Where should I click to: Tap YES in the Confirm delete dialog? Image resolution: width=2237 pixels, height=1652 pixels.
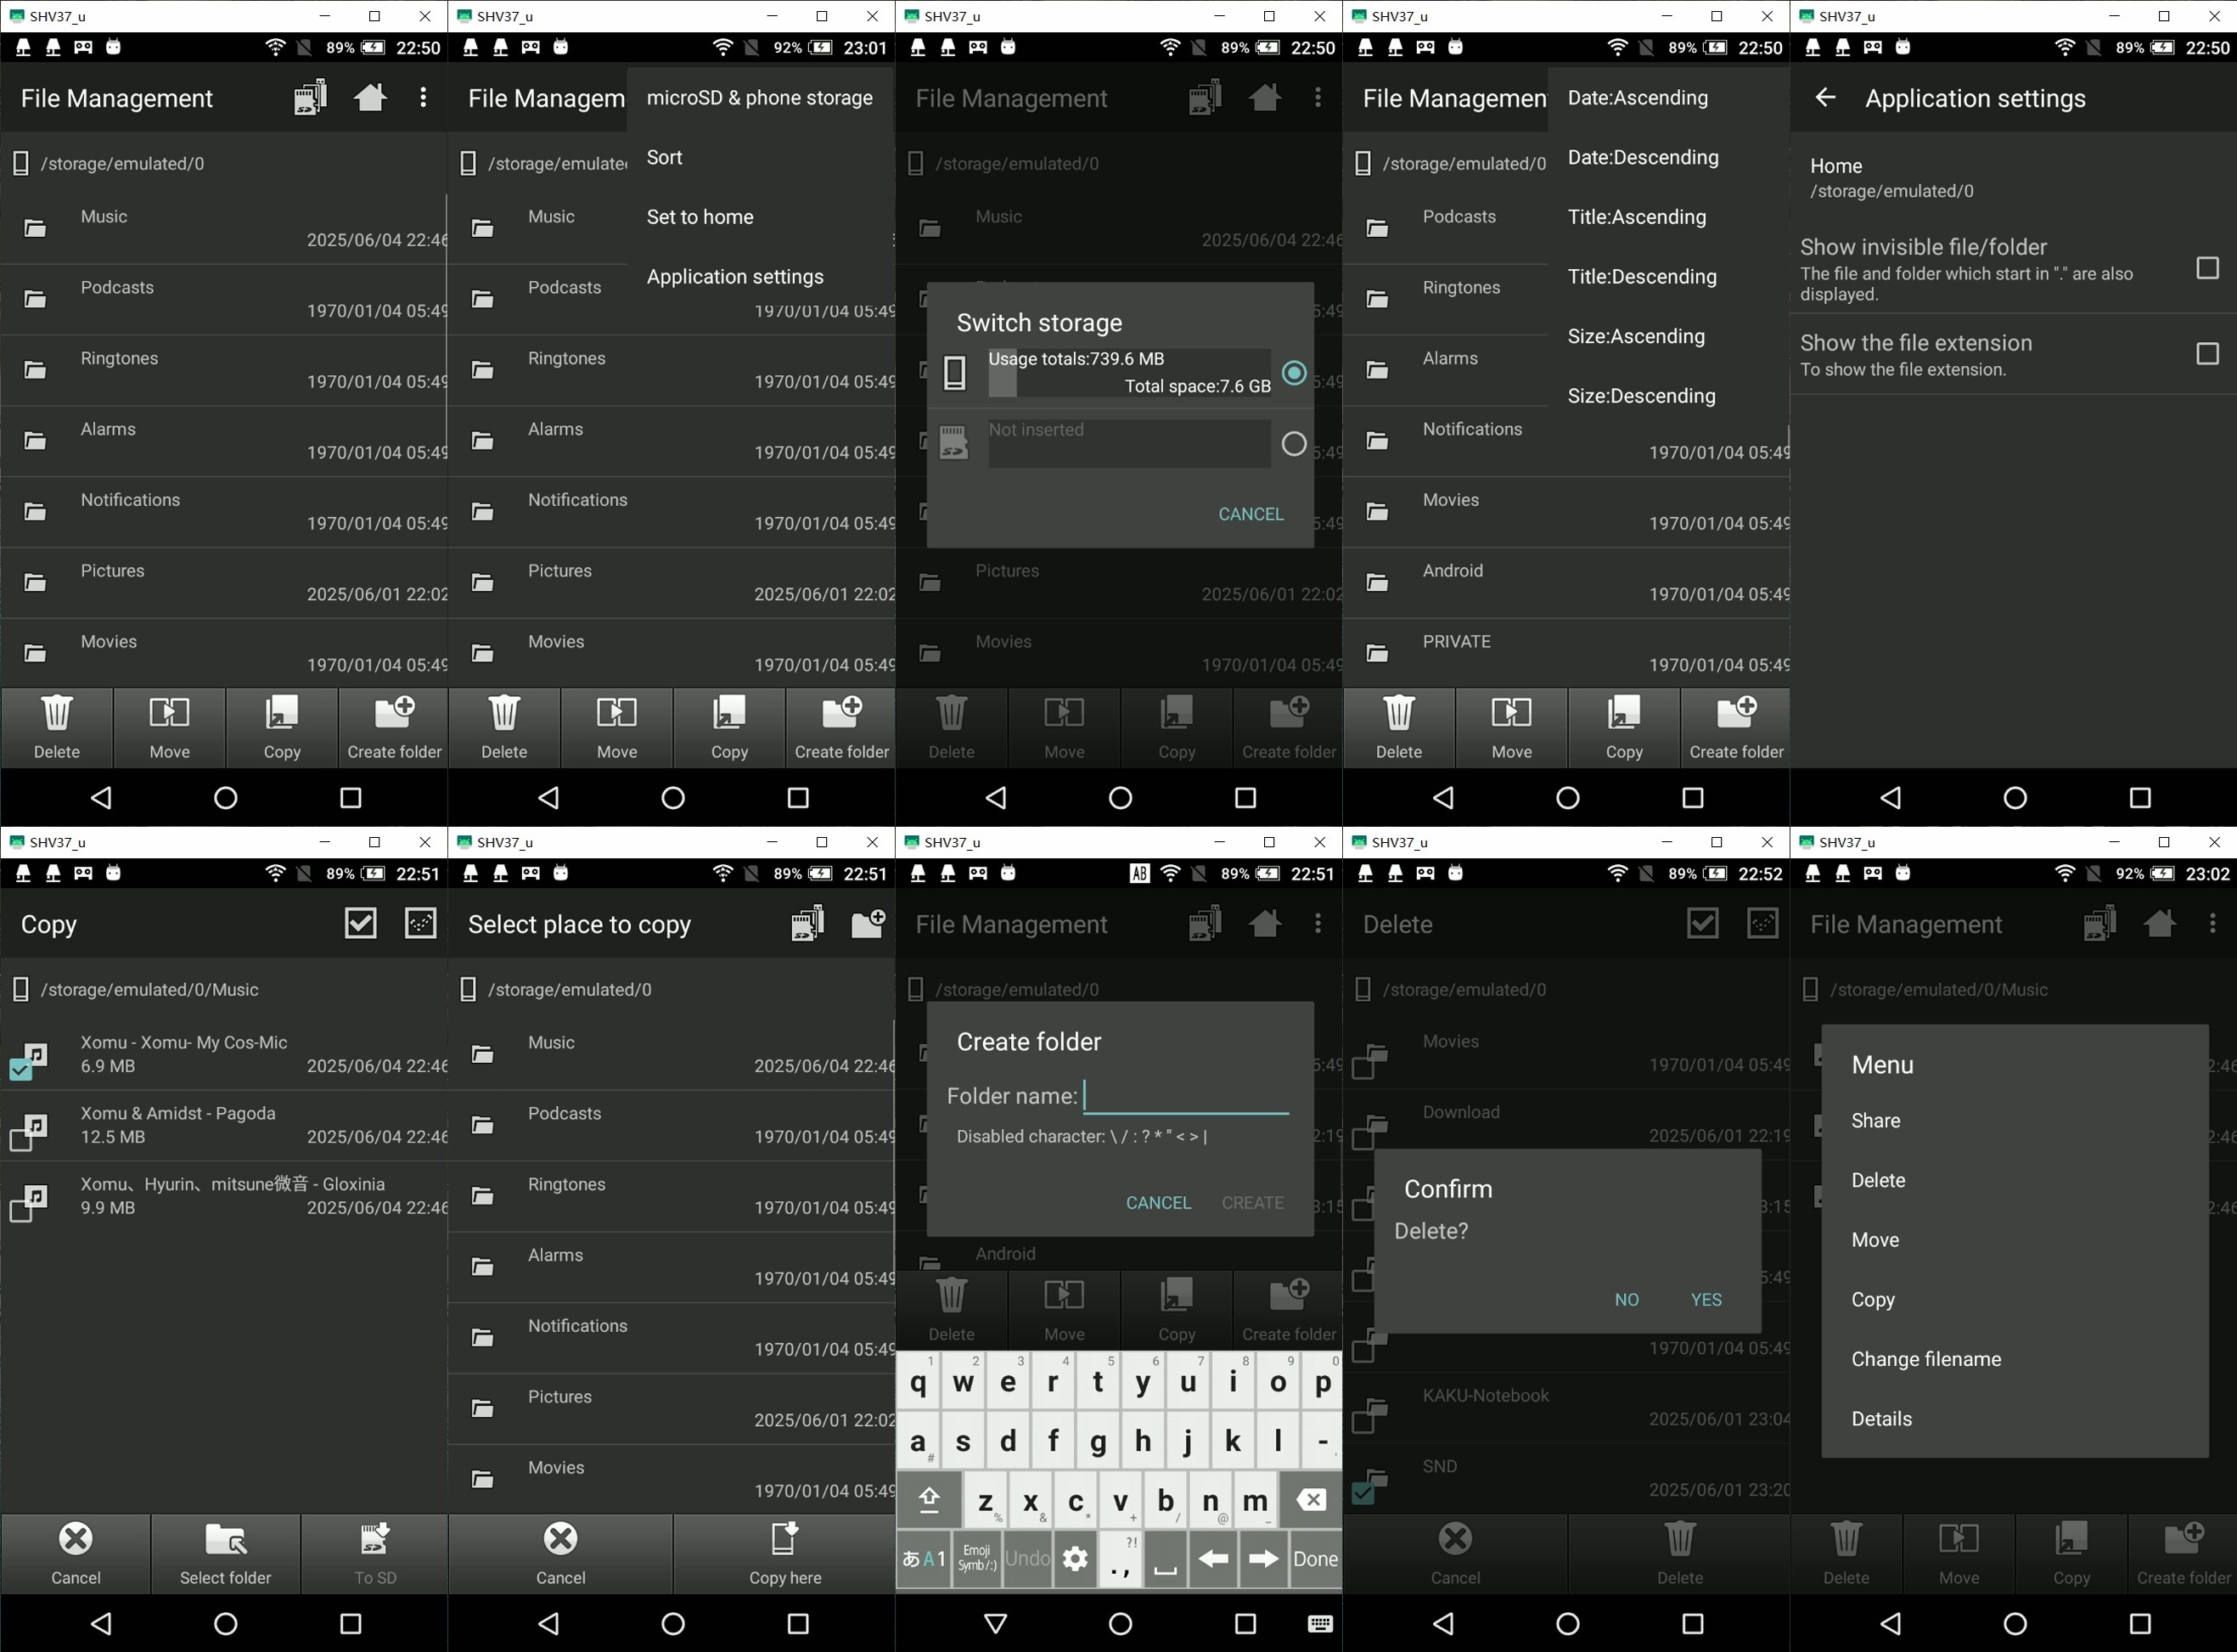(x=1706, y=1300)
